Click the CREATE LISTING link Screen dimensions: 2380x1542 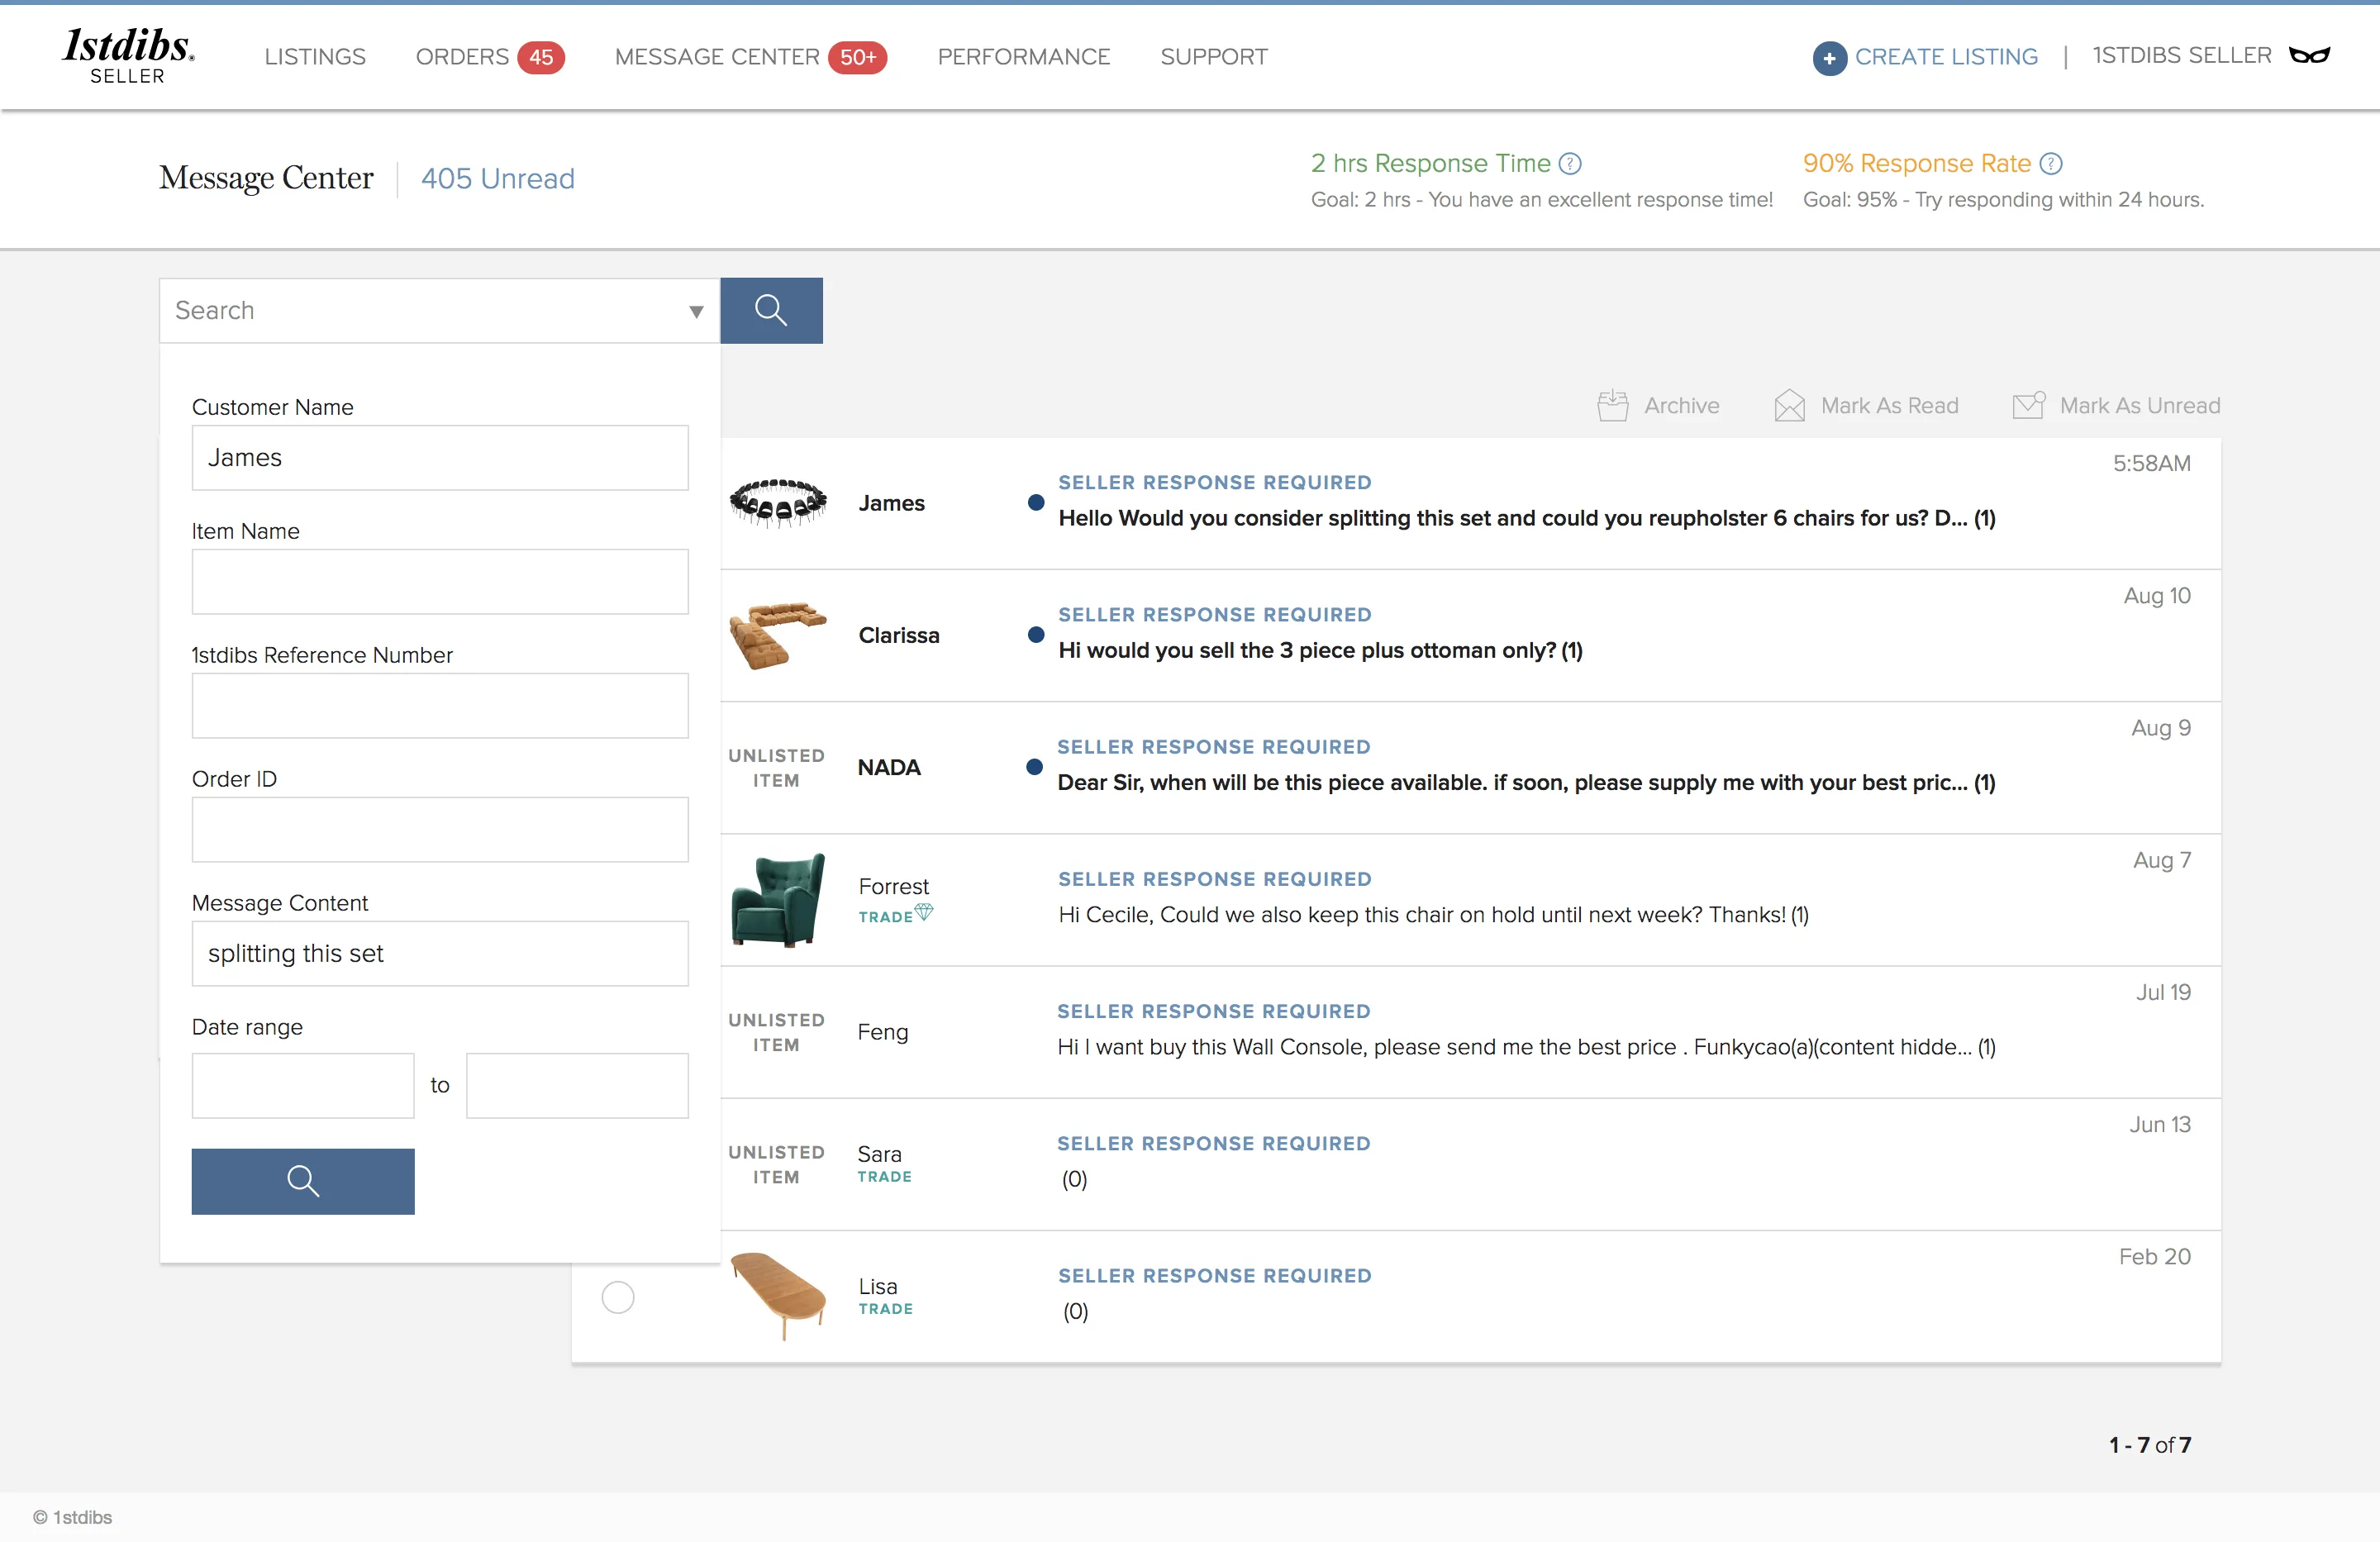[x=1945, y=57]
